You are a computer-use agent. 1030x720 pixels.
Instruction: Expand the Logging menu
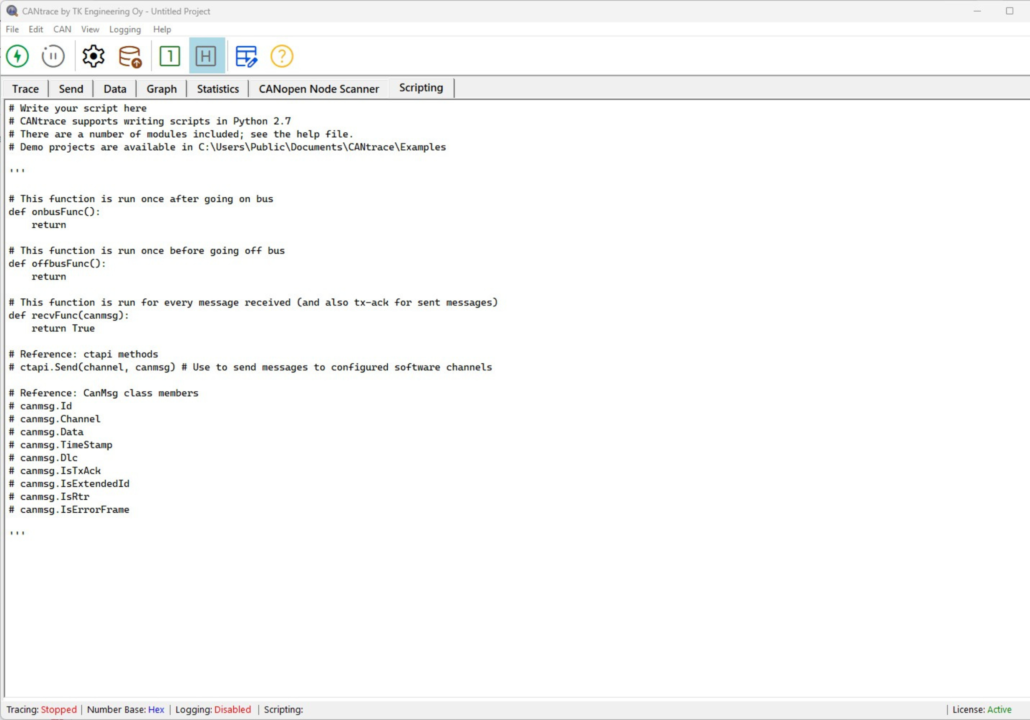[125, 30]
